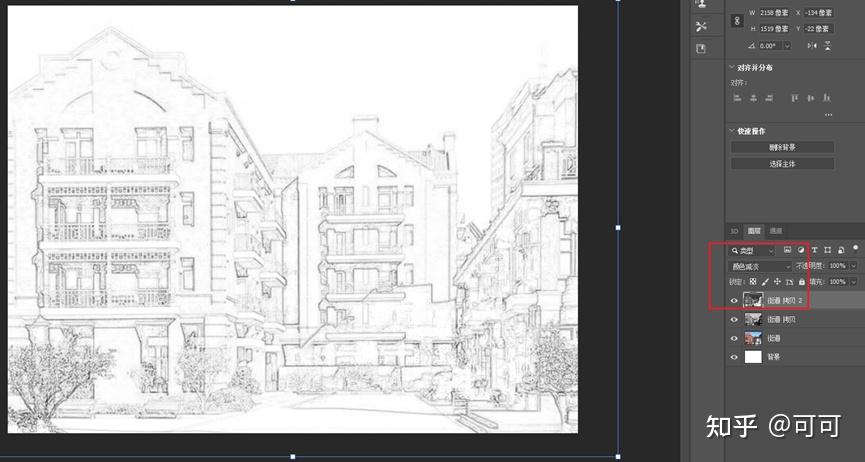Collapse the 对齐并分布 section
865x462 pixels.
coord(732,67)
